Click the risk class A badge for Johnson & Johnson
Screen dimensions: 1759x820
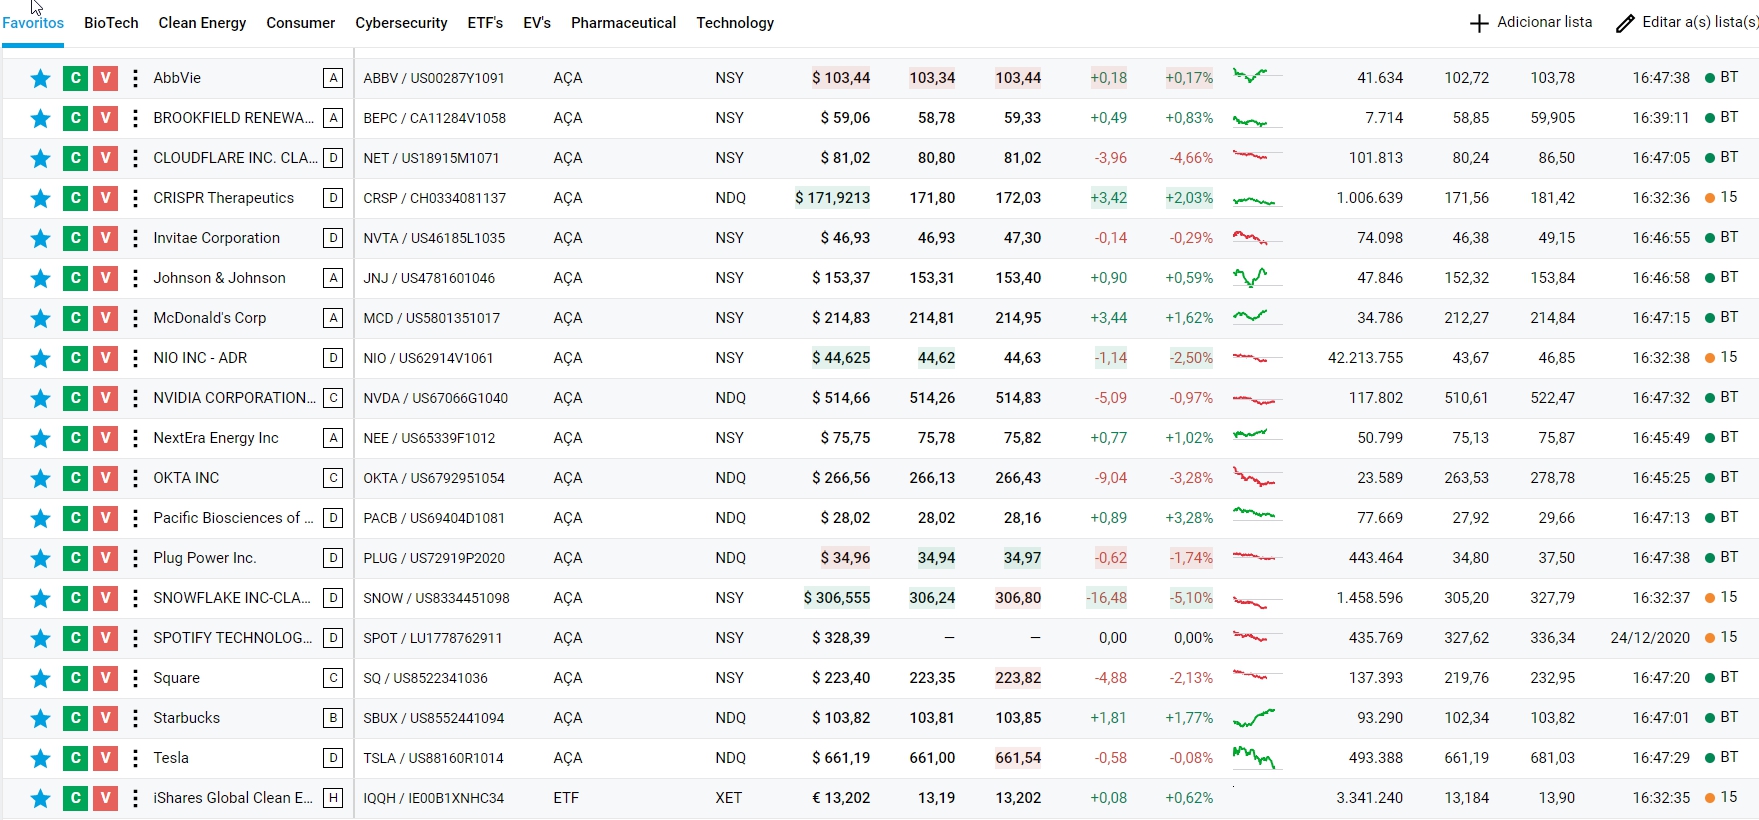[x=333, y=278]
